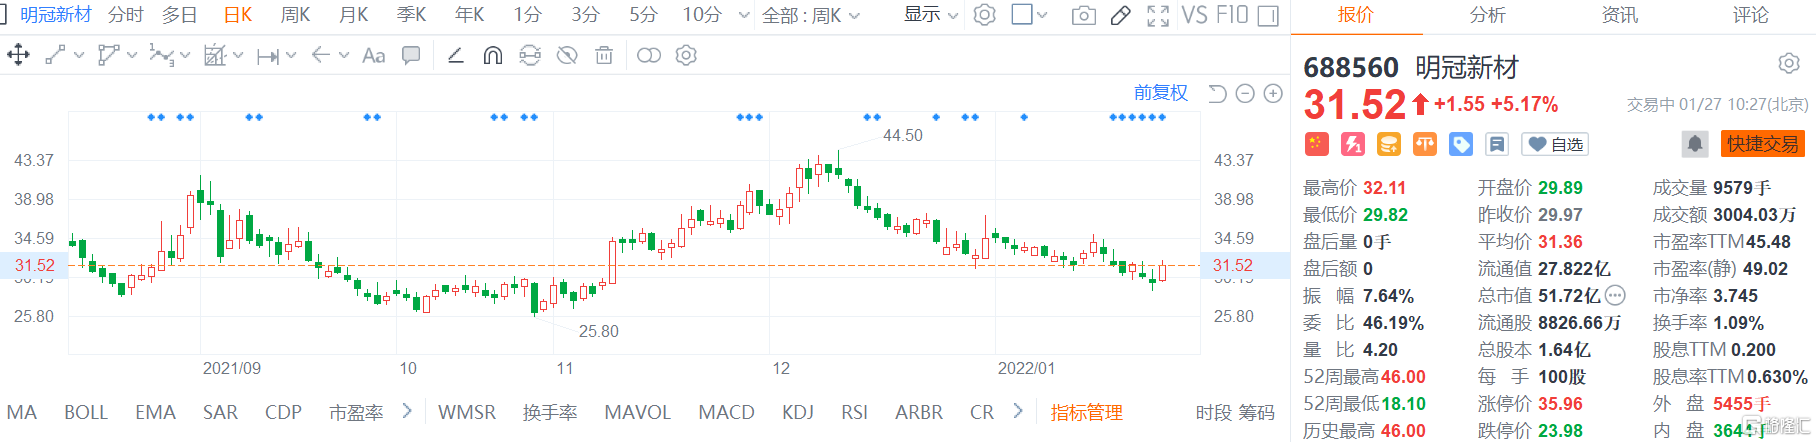Open the chart layout square dropdown
1817x442 pixels.
[x=1029, y=15]
